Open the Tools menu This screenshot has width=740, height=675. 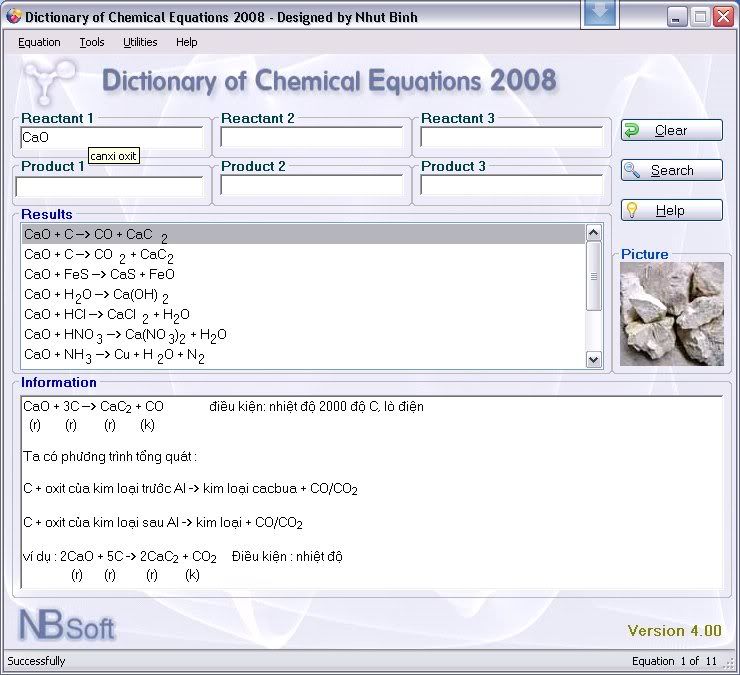[x=92, y=42]
